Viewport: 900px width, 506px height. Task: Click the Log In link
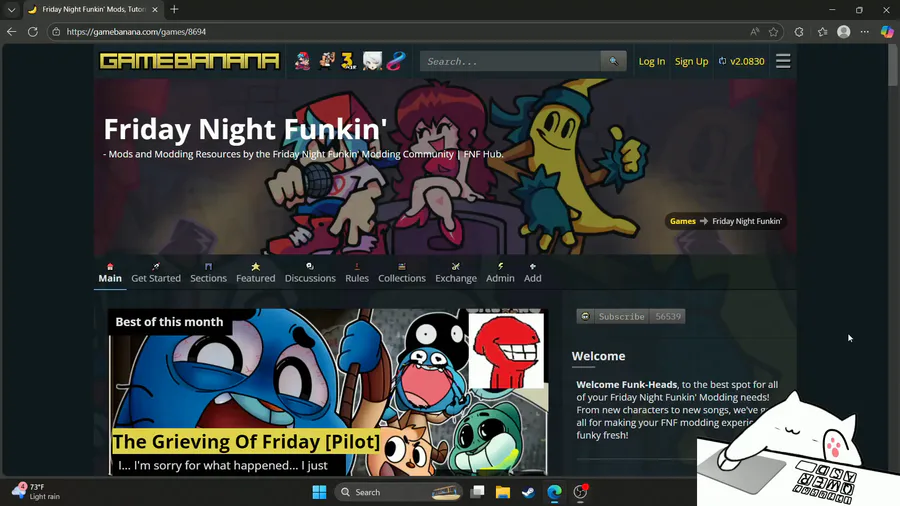651,61
